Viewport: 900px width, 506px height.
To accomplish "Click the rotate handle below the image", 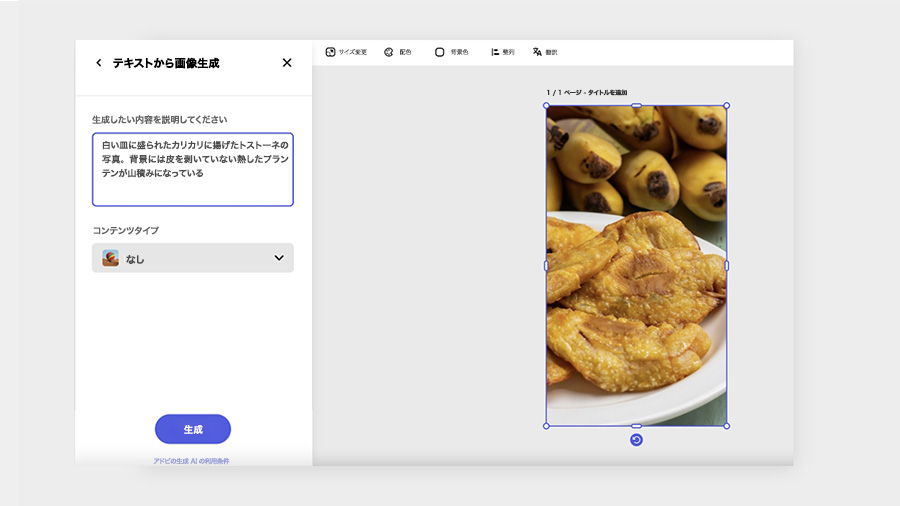I will pos(636,440).
